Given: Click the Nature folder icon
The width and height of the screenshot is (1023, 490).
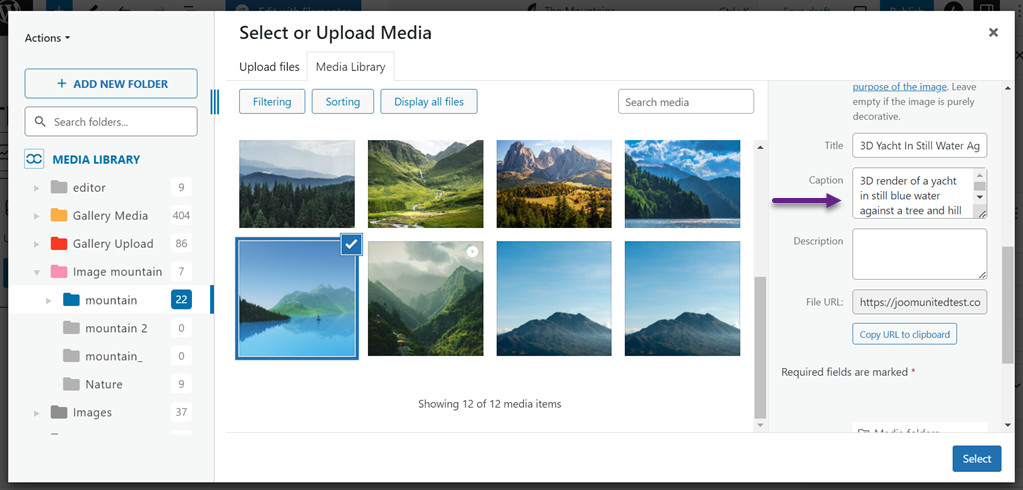Looking at the screenshot, I should tap(71, 384).
